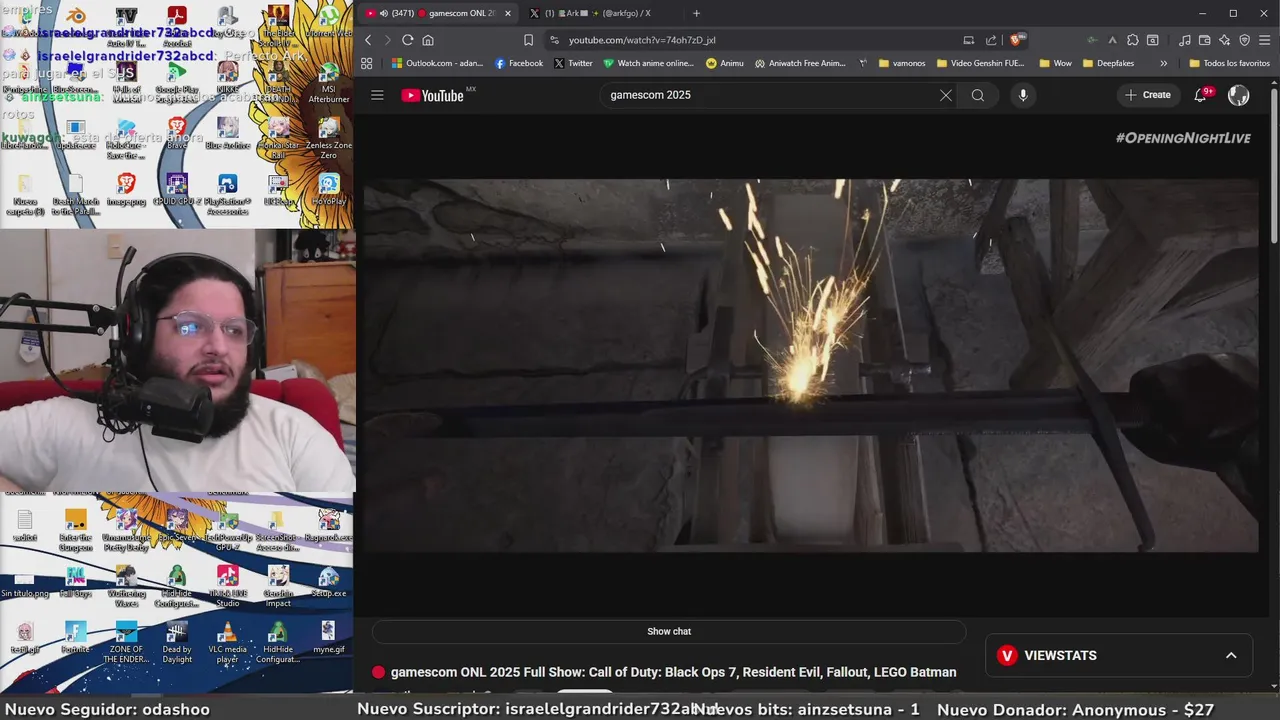The image size is (1280, 720).
Task: Open Zenless Zone Zero desktop icon
Action: point(328,136)
